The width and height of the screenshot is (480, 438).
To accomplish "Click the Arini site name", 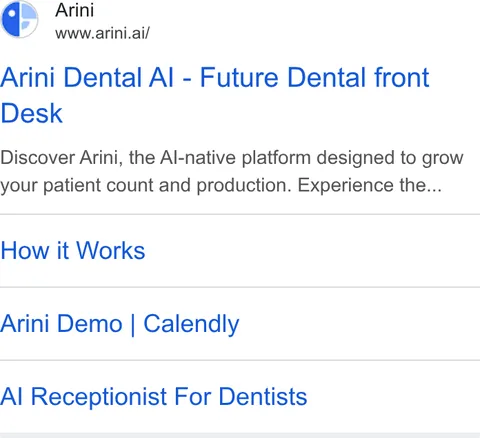I will point(74,10).
